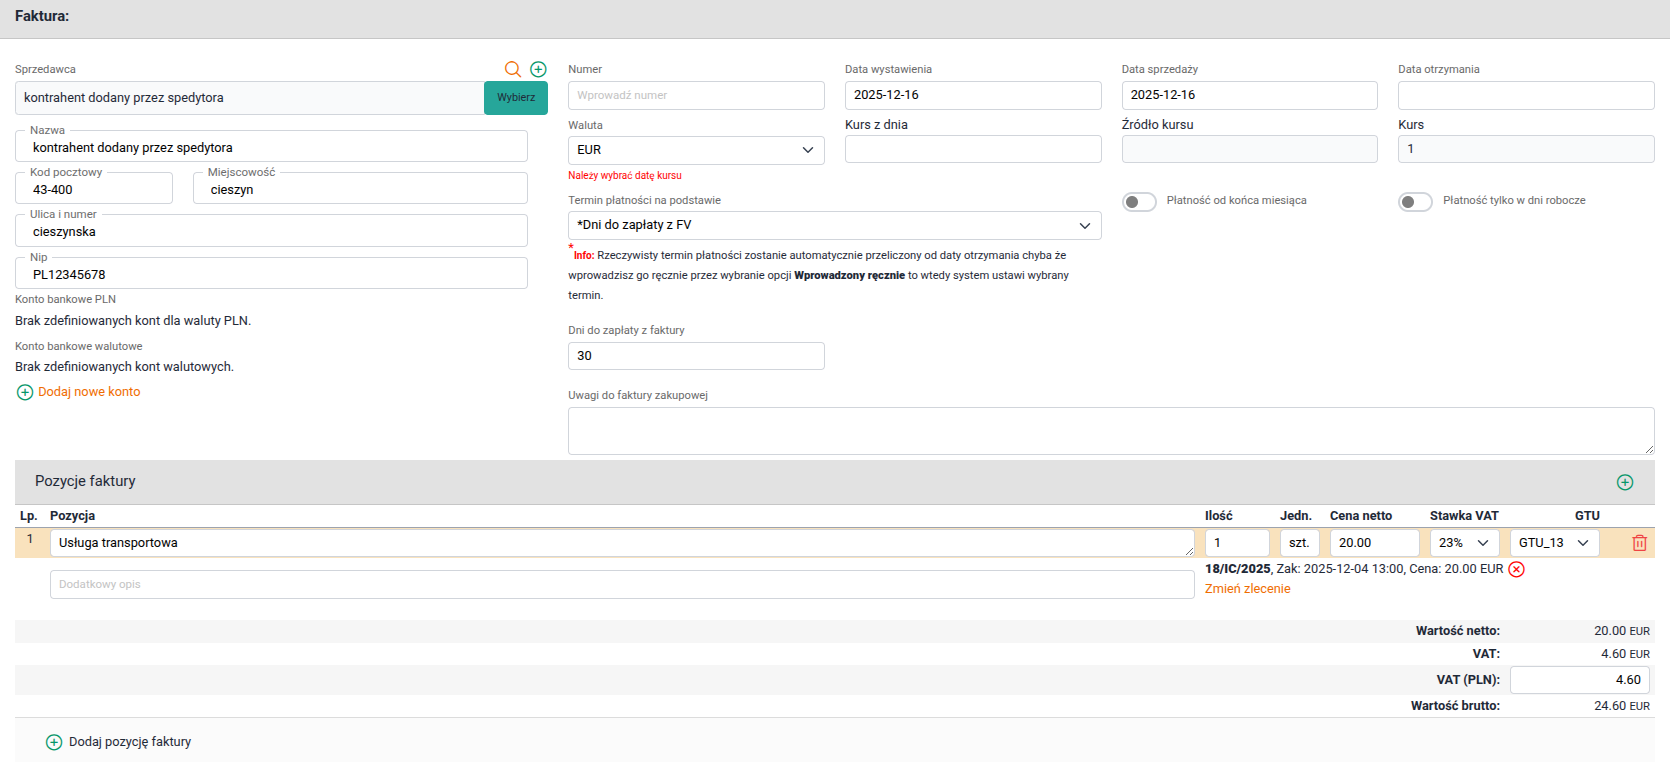Click the Dodaj nowe konto link
This screenshot has height=762, width=1670.
pyautogui.click(x=89, y=392)
